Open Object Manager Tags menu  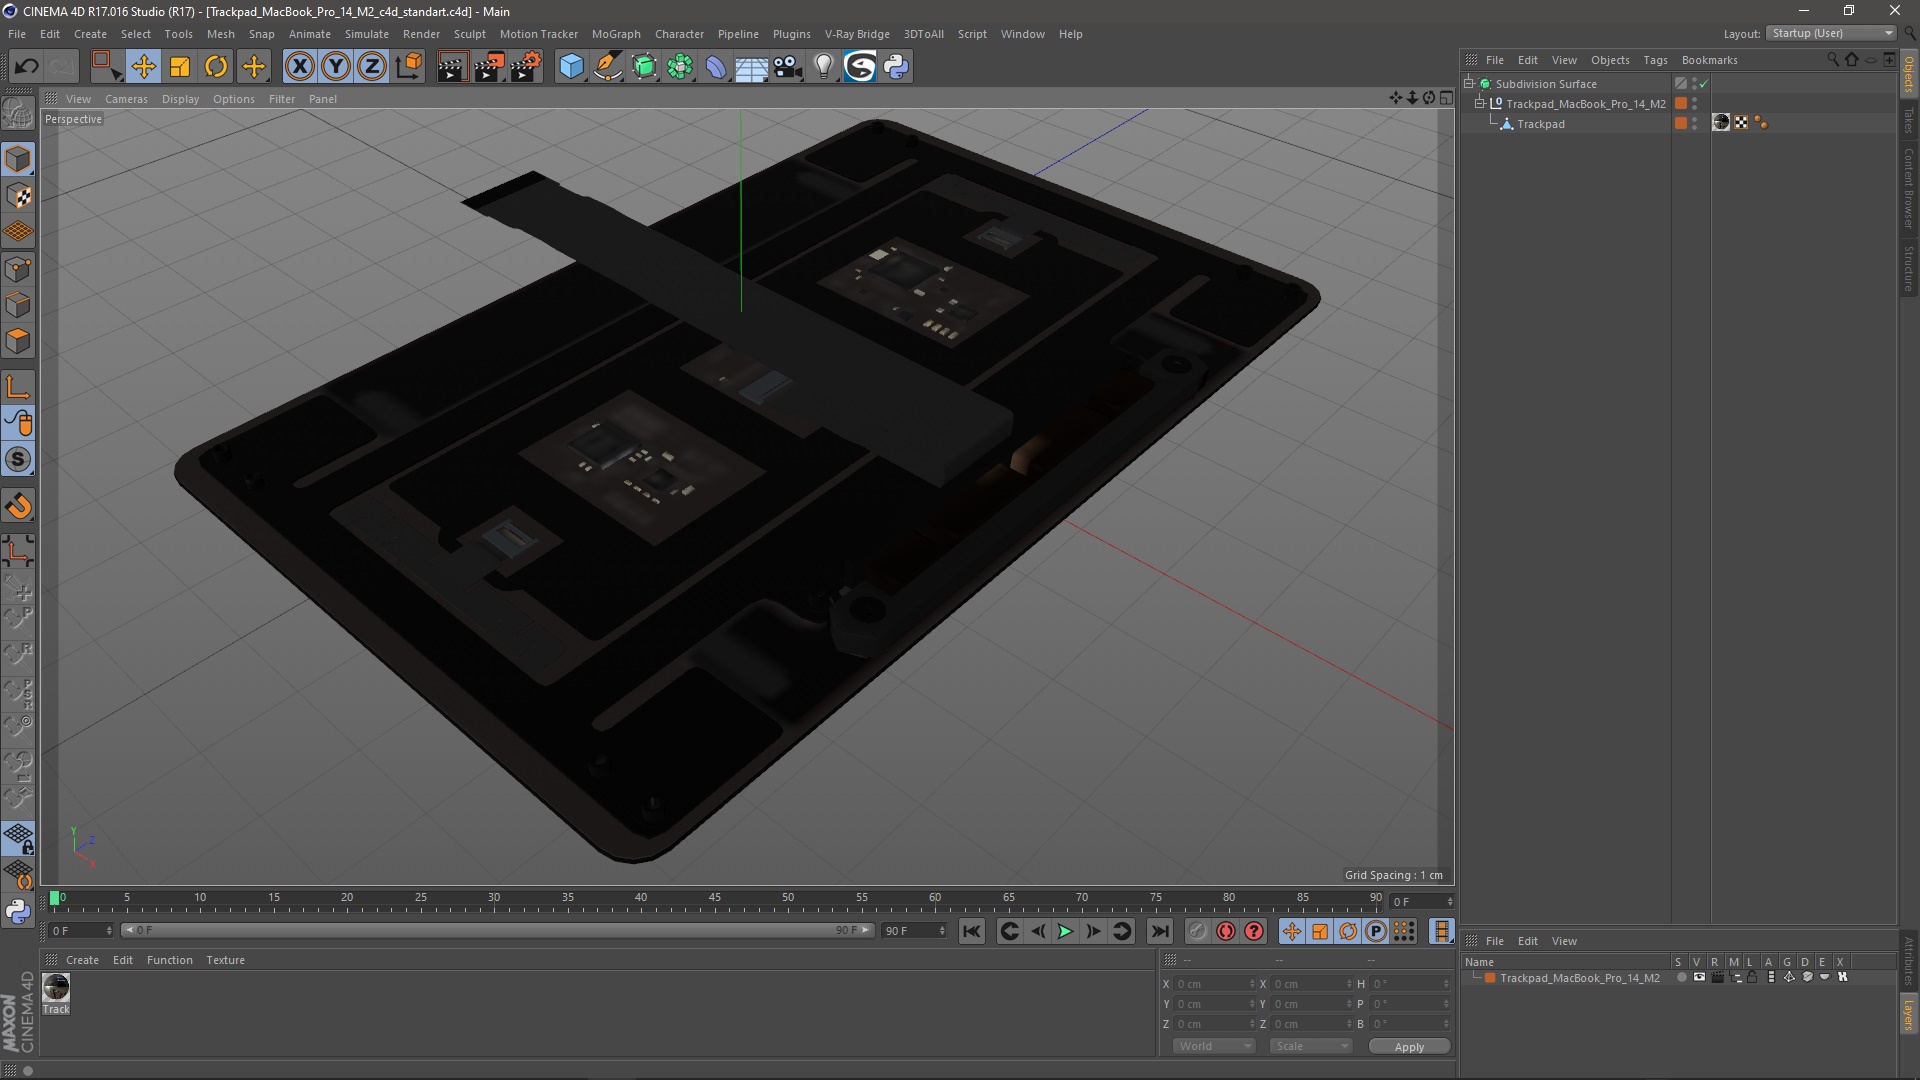(x=1655, y=60)
